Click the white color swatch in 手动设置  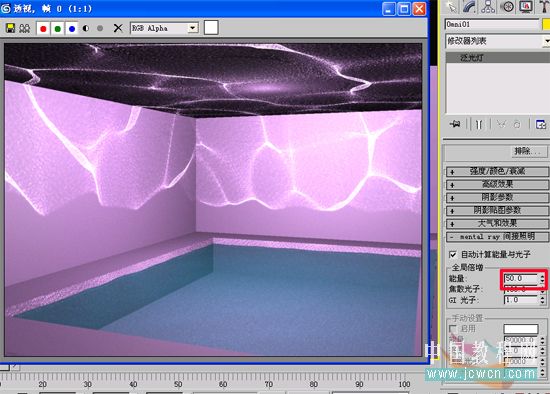(x=521, y=329)
